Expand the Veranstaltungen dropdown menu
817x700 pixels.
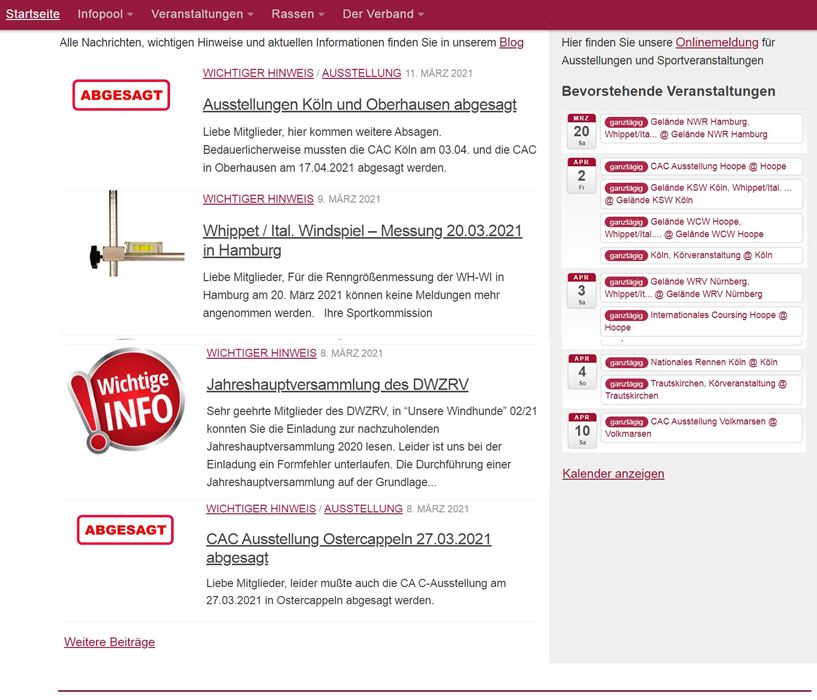tap(202, 14)
